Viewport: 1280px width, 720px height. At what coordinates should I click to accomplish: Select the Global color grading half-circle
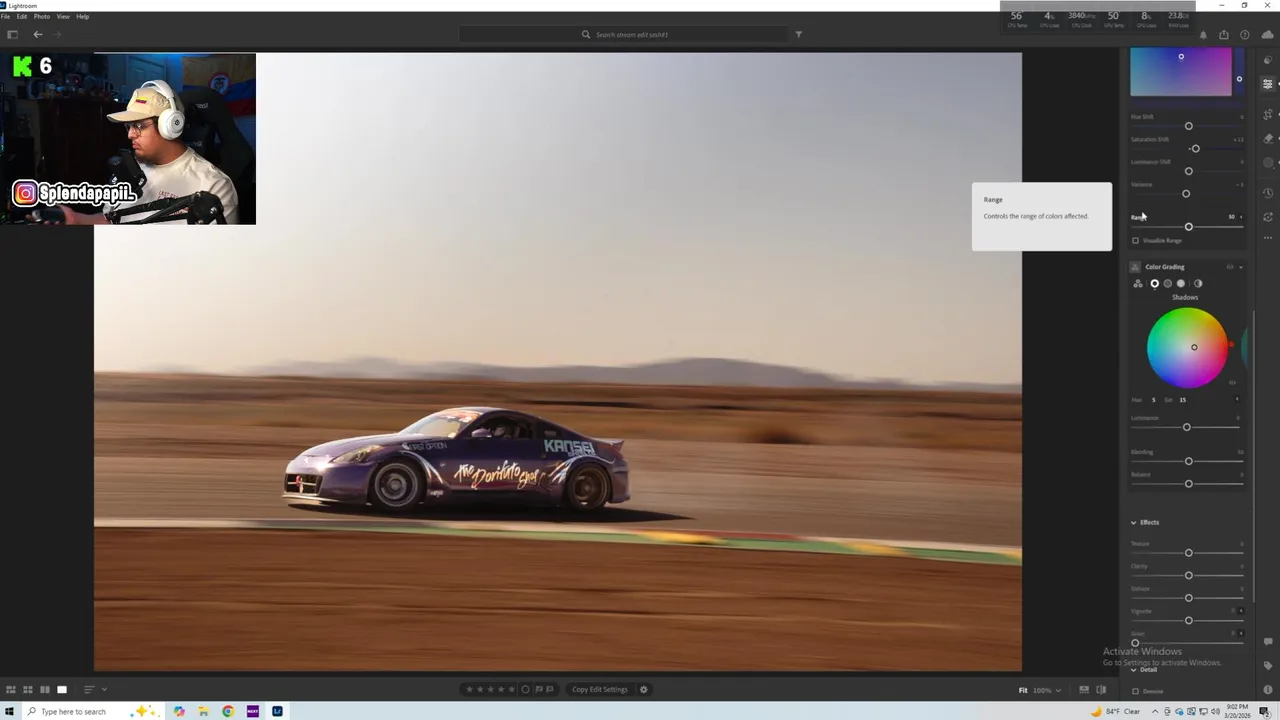click(1198, 283)
